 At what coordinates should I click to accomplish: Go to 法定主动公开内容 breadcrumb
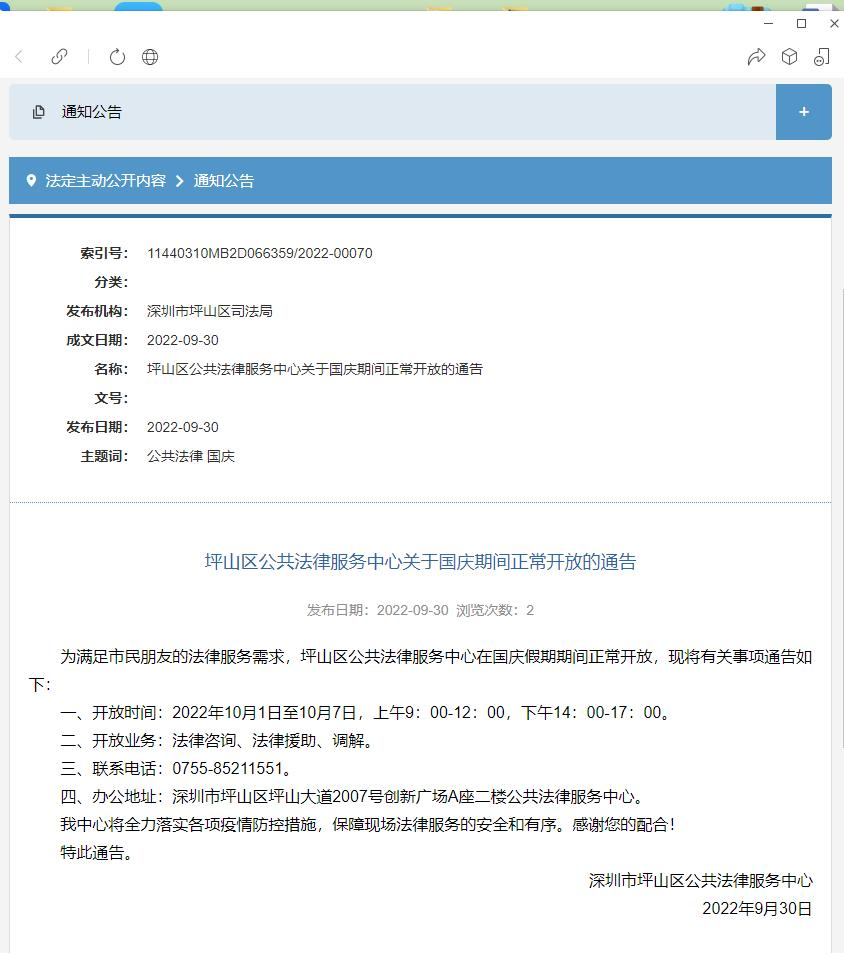106,180
